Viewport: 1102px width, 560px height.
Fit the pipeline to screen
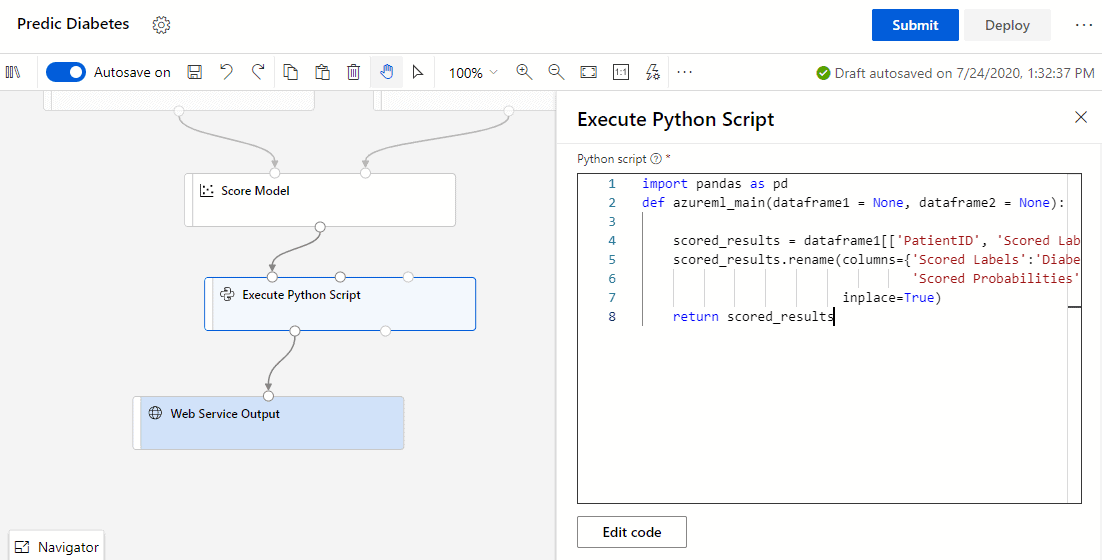(x=588, y=72)
